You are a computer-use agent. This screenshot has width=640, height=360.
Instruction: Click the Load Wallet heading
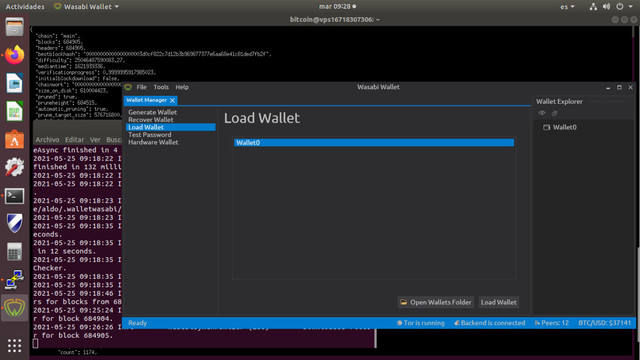[x=262, y=118]
